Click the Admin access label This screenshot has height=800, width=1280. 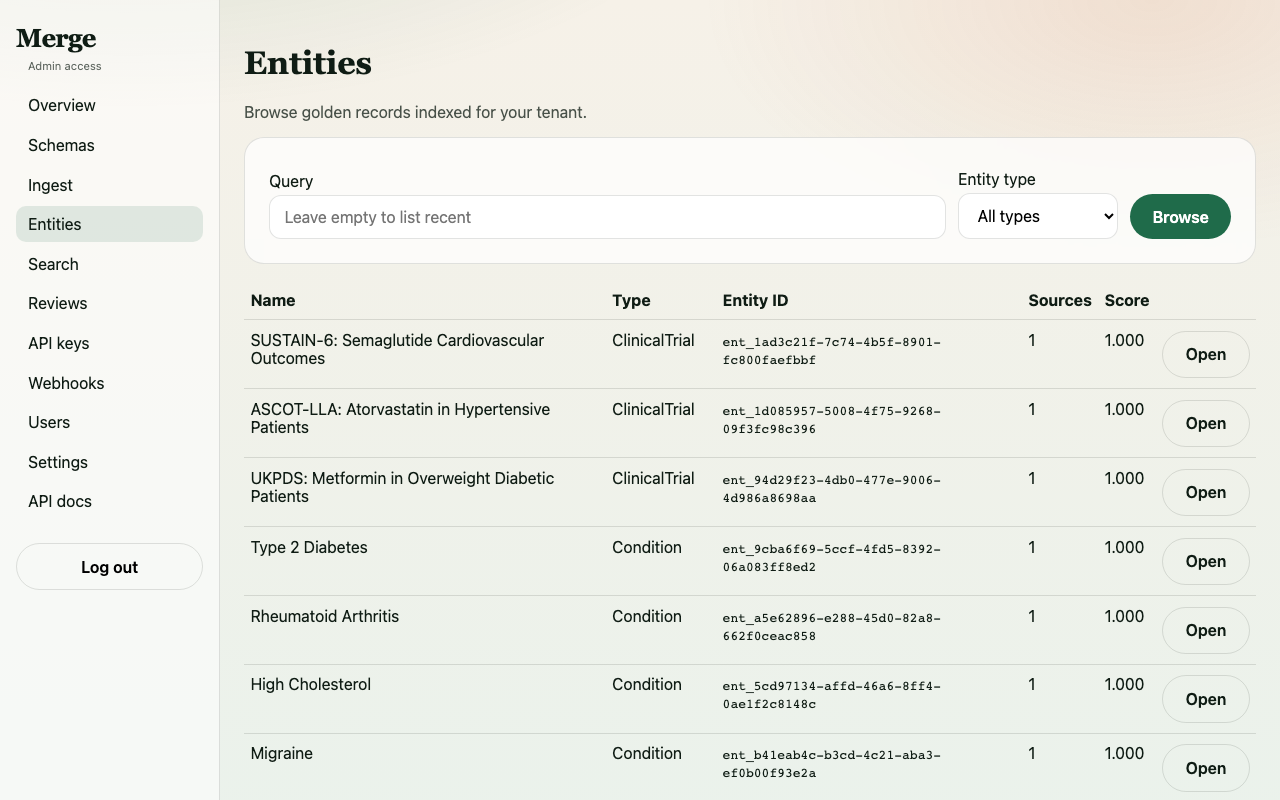click(65, 66)
